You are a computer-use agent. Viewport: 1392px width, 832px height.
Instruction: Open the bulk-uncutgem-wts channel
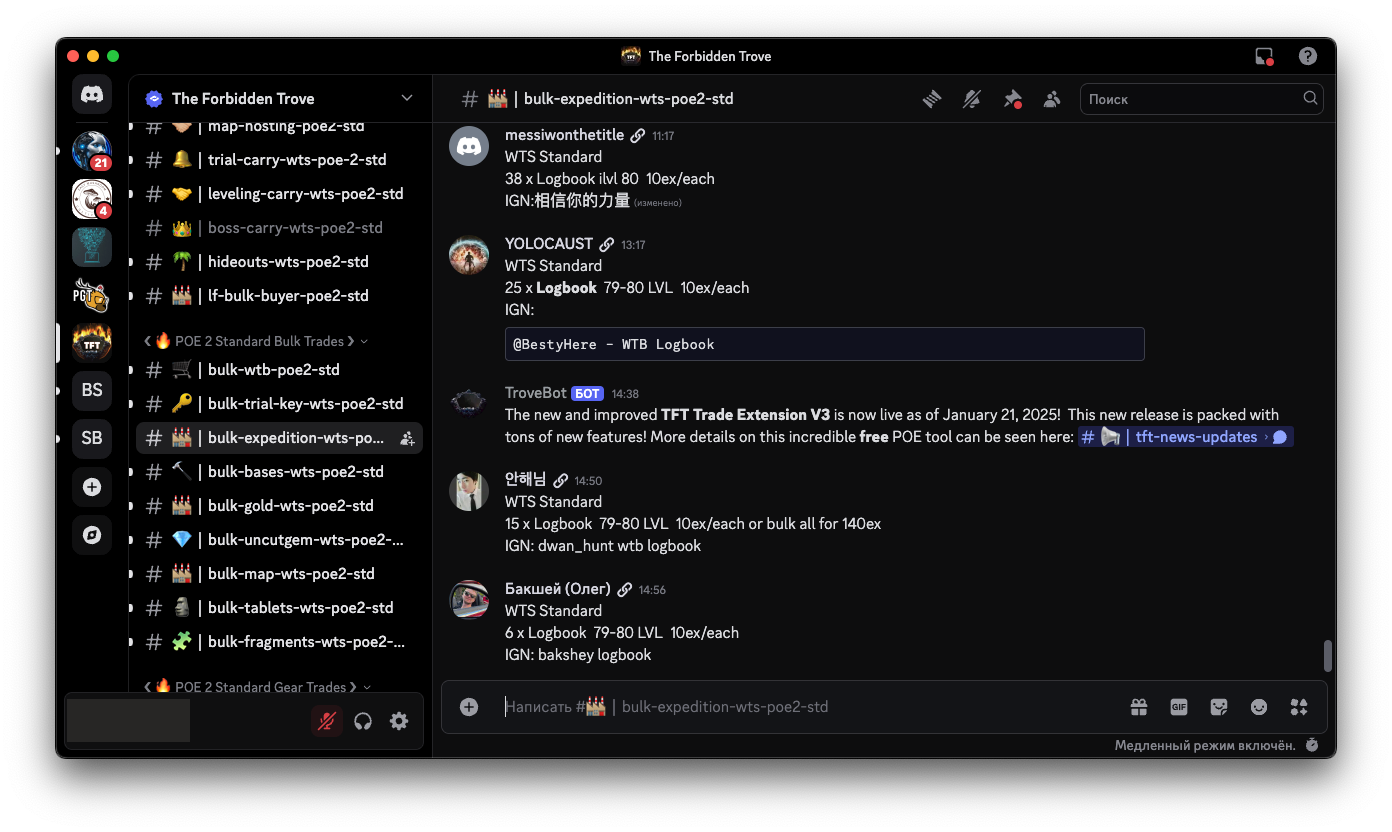click(279, 540)
